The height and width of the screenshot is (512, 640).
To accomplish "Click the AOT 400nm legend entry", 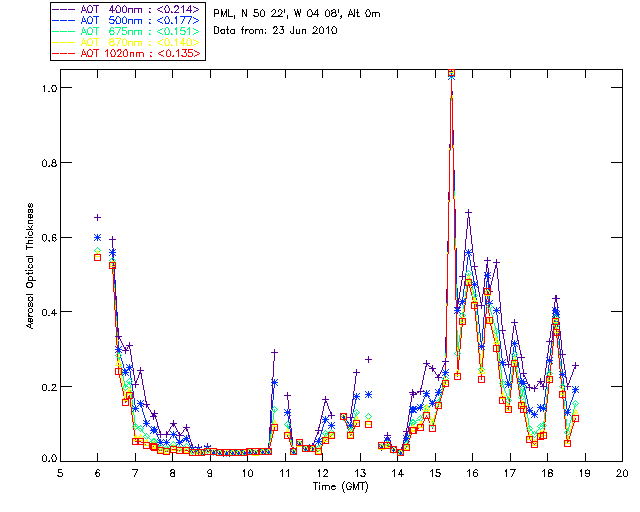I will pos(127,9).
